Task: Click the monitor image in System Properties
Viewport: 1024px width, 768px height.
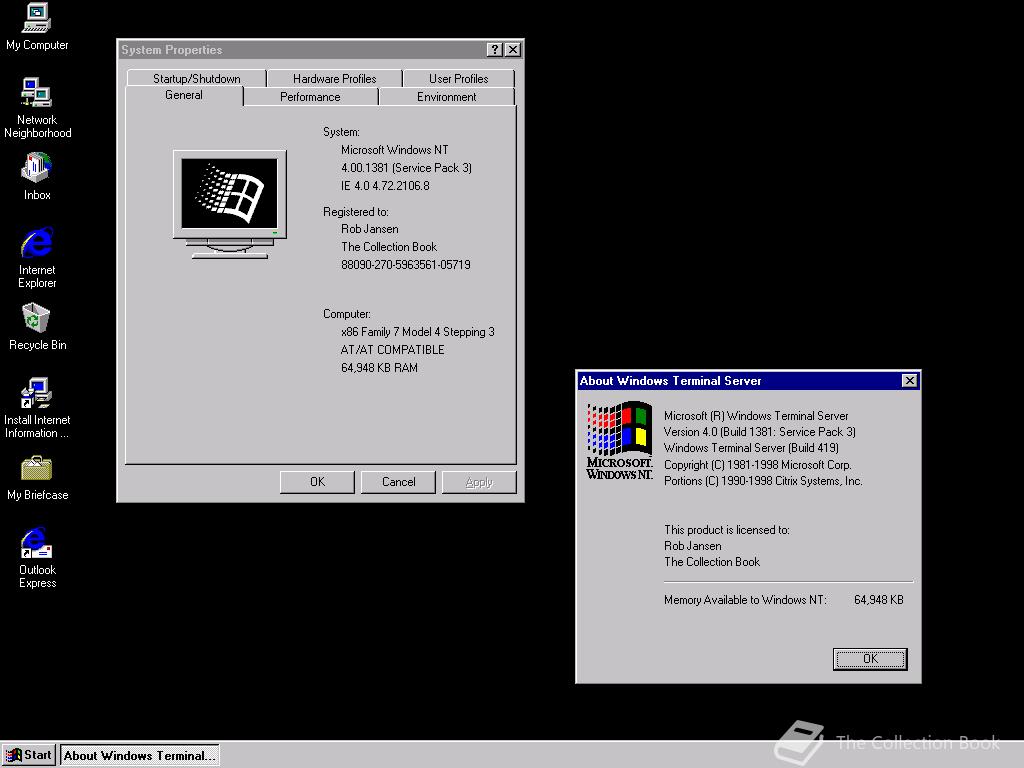Action: point(230,204)
